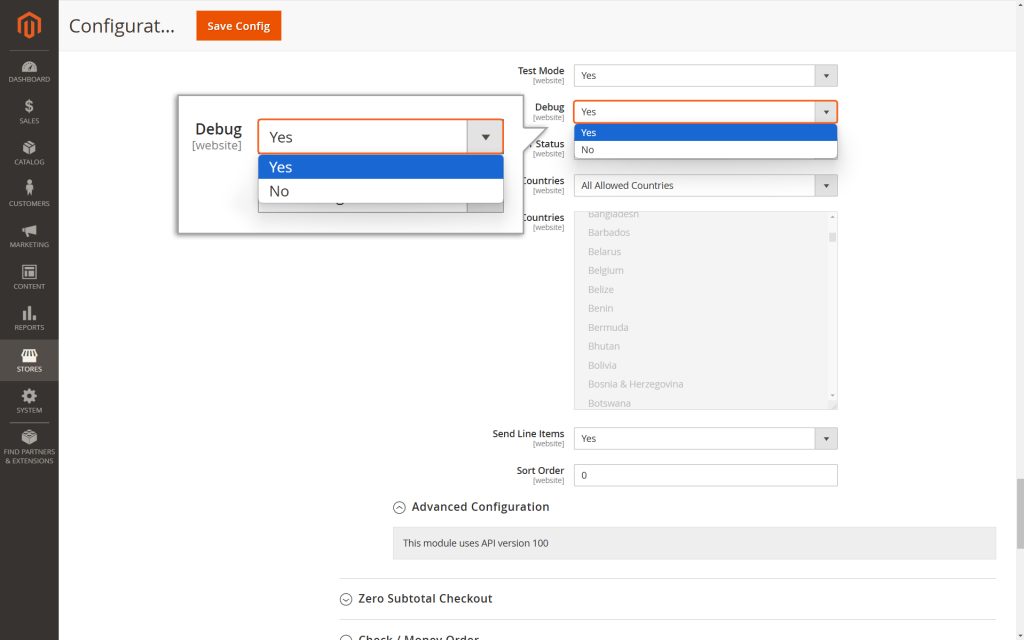Collapse the open Debug dropdown field
The height and width of the screenshot is (640, 1024).
(x=705, y=112)
